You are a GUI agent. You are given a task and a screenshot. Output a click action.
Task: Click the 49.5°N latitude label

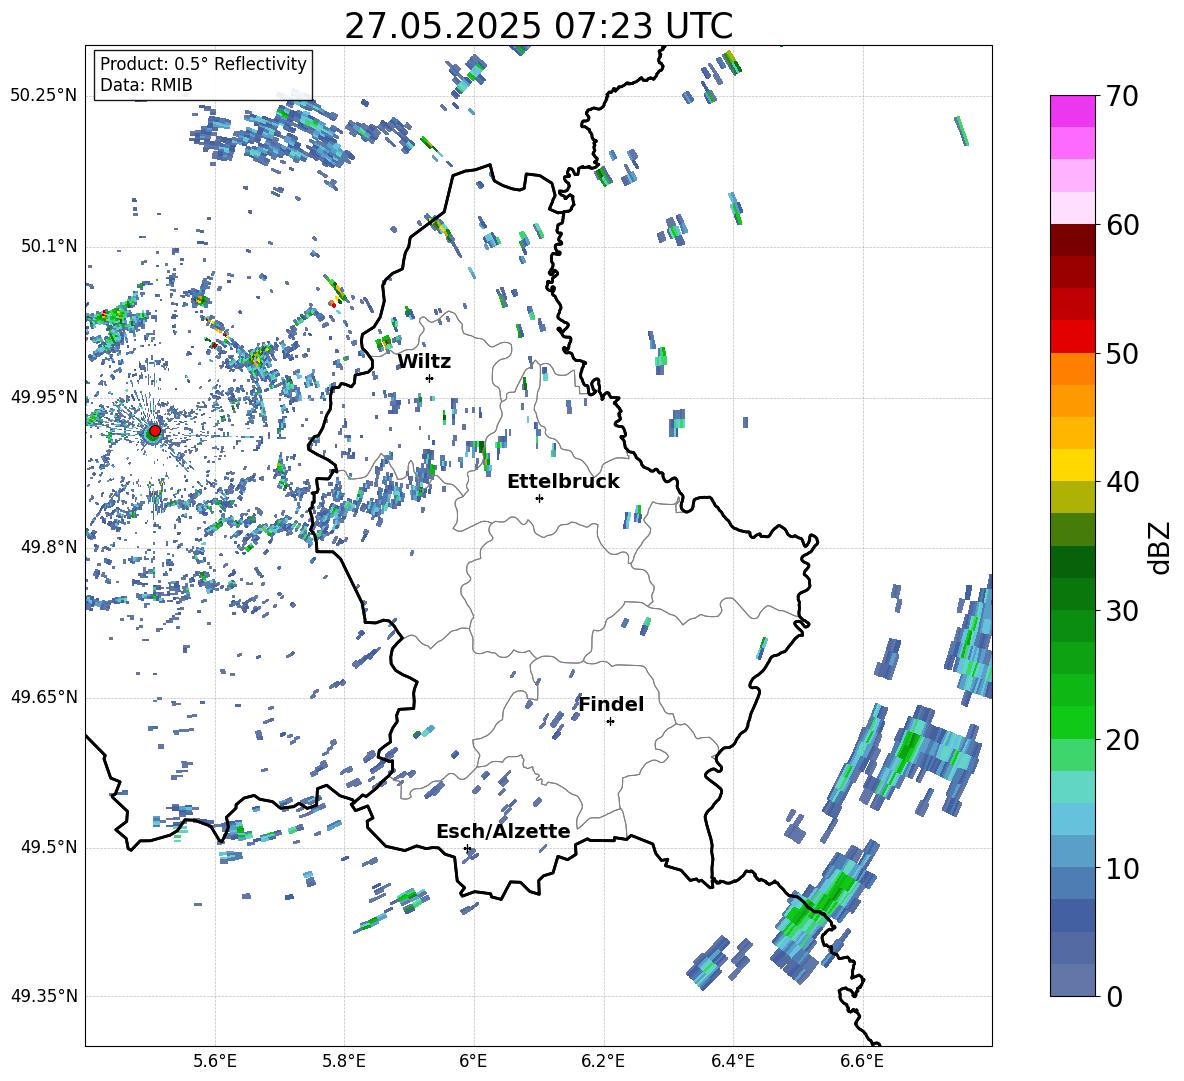[x=49, y=846]
